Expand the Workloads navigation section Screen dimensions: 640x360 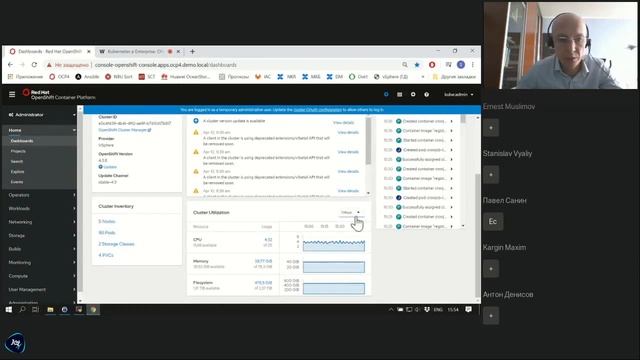click(x=41, y=209)
